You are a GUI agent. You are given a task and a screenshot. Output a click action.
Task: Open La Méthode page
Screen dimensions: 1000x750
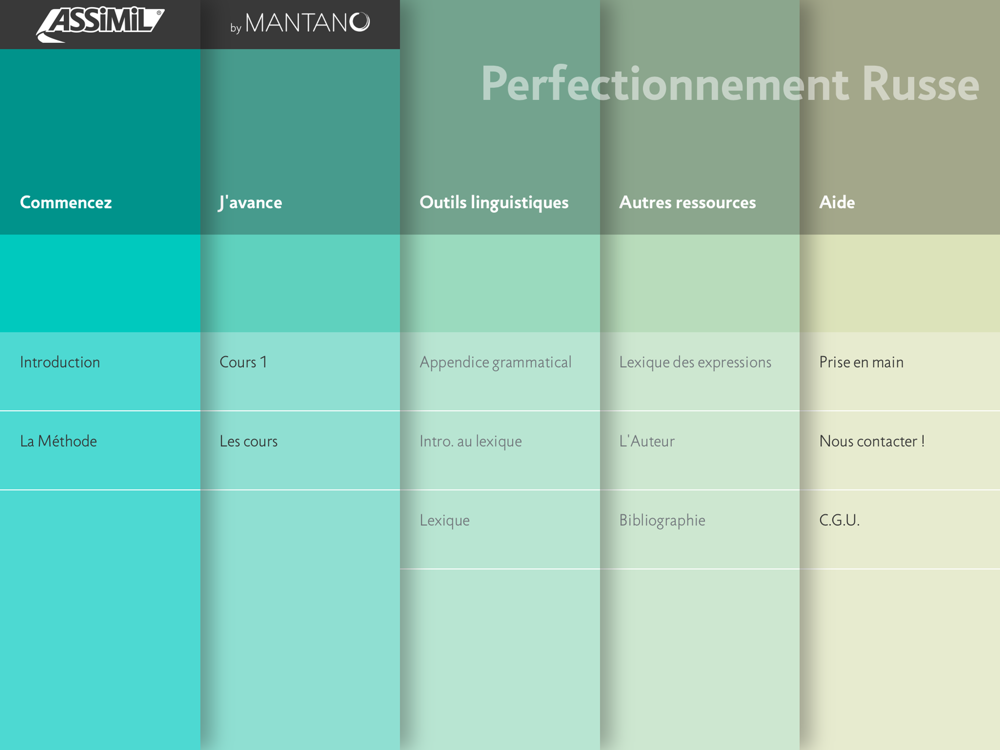[100, 450]
